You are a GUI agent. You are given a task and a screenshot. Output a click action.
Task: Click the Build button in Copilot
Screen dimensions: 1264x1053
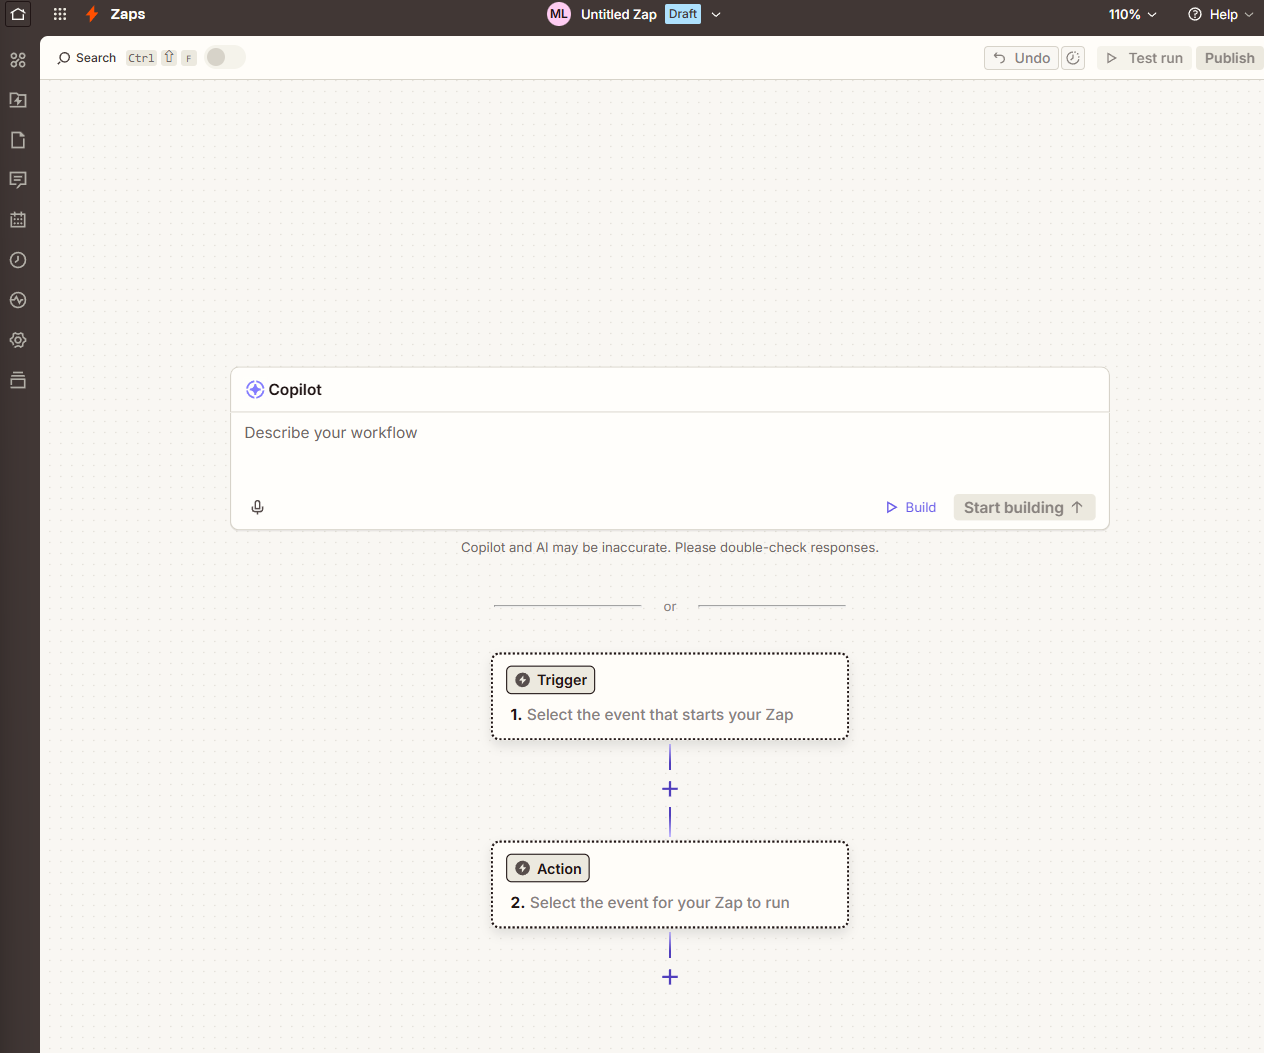[x=911, y=507]
